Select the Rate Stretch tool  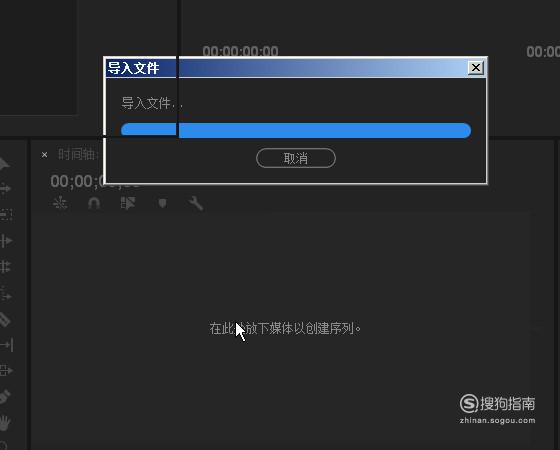pyautogui.click(x=6, y=294)
